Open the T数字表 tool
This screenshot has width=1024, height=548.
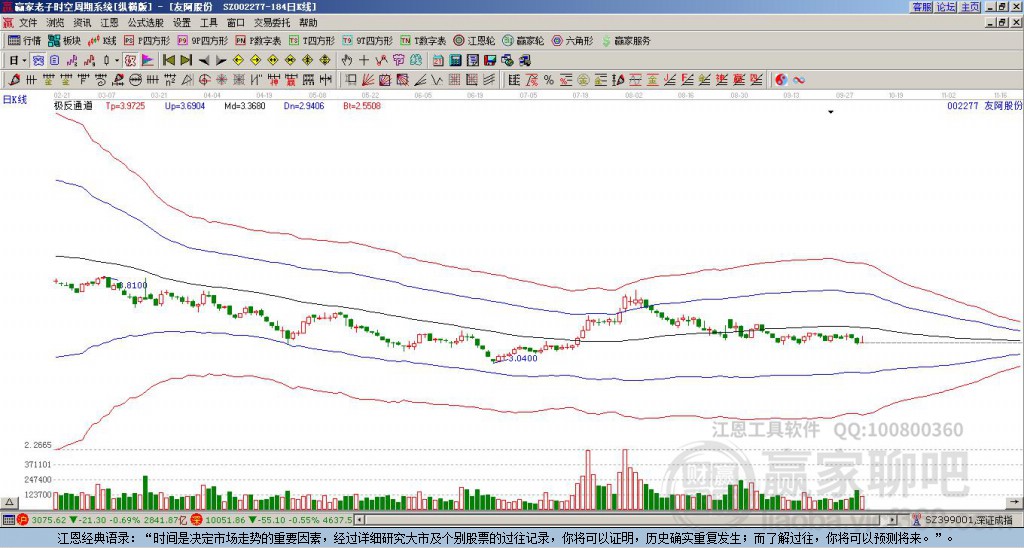423,40
